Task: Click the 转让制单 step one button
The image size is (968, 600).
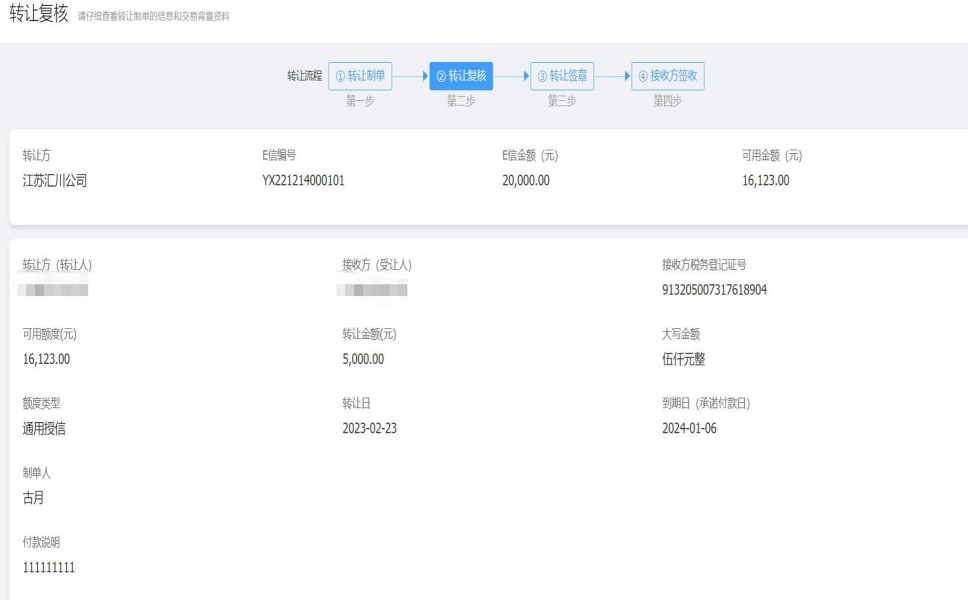Action: point(360,76)
